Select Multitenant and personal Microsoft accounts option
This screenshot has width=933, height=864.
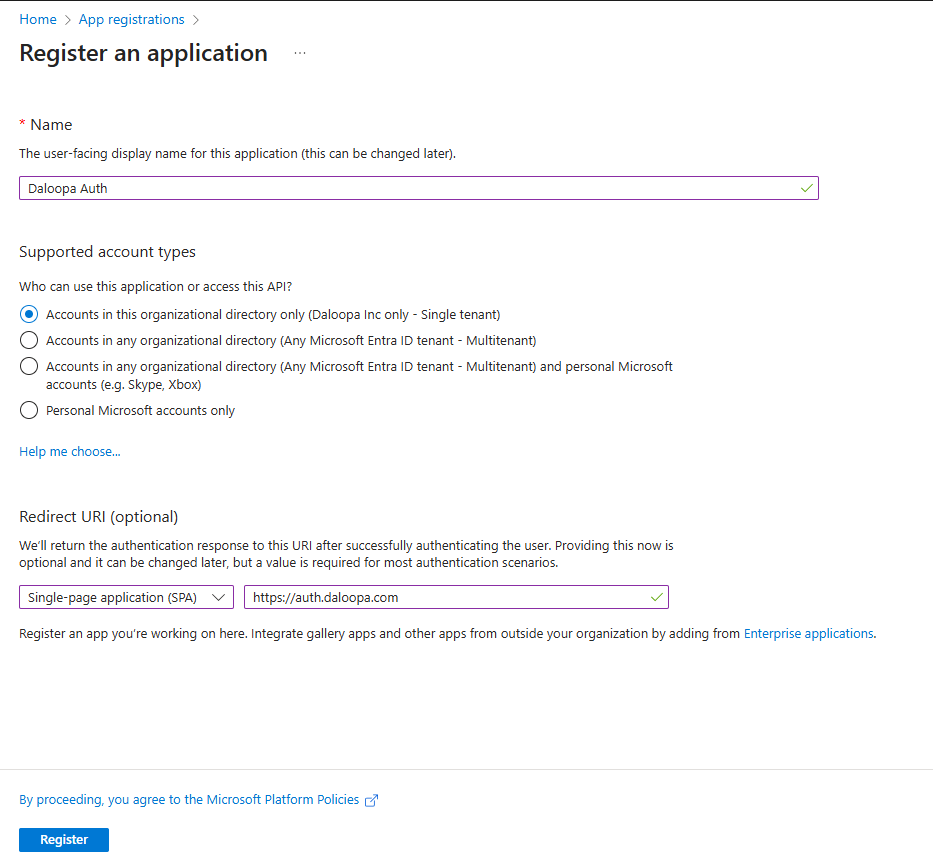[x=29, y=367]
